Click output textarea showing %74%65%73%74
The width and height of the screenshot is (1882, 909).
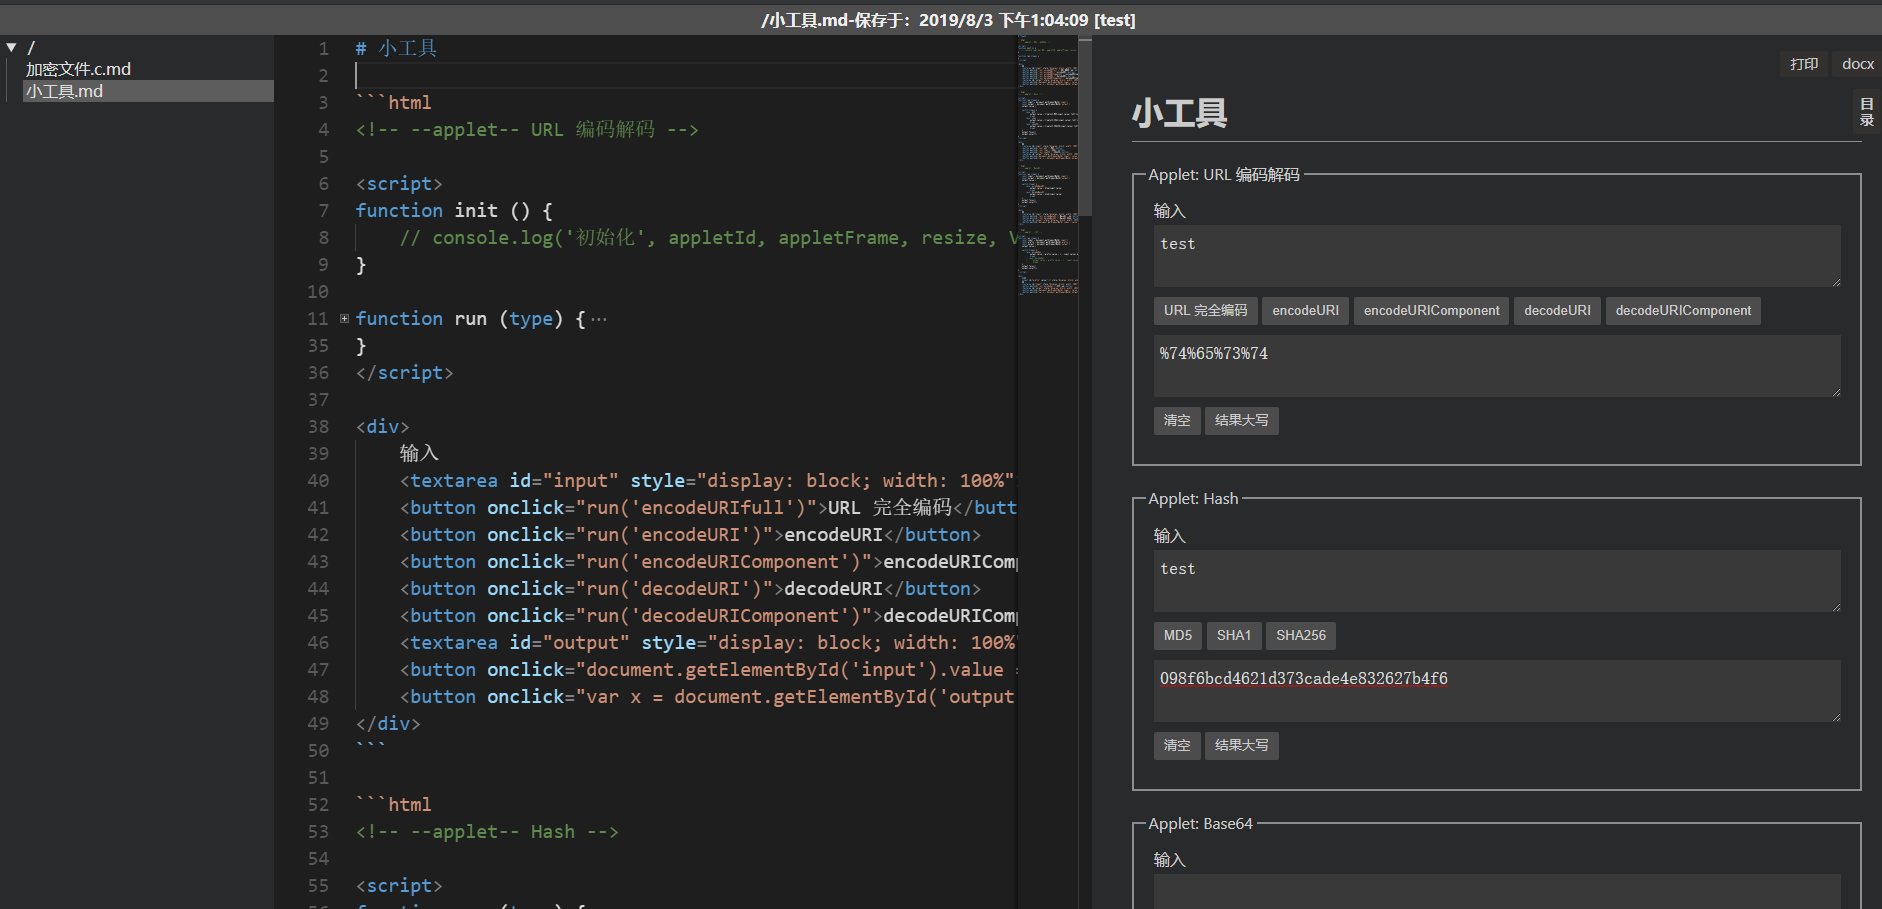[x=1497, y=366]
